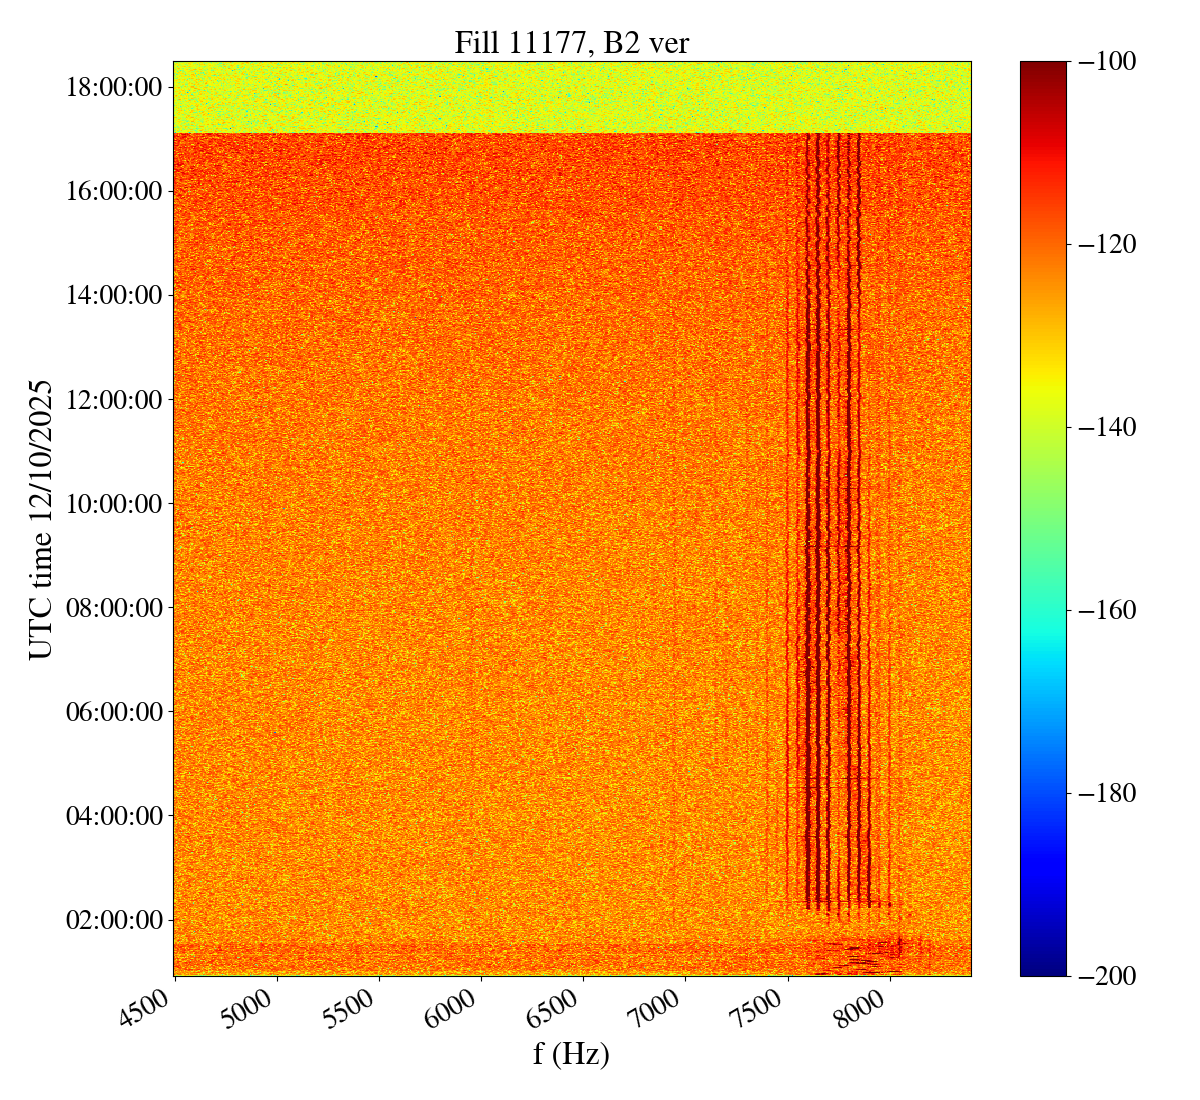Click the −100 colorbar tick label
The height and width of the screenshot is (1100, 1200).
pyautogui.click(x=1106, y=62)
